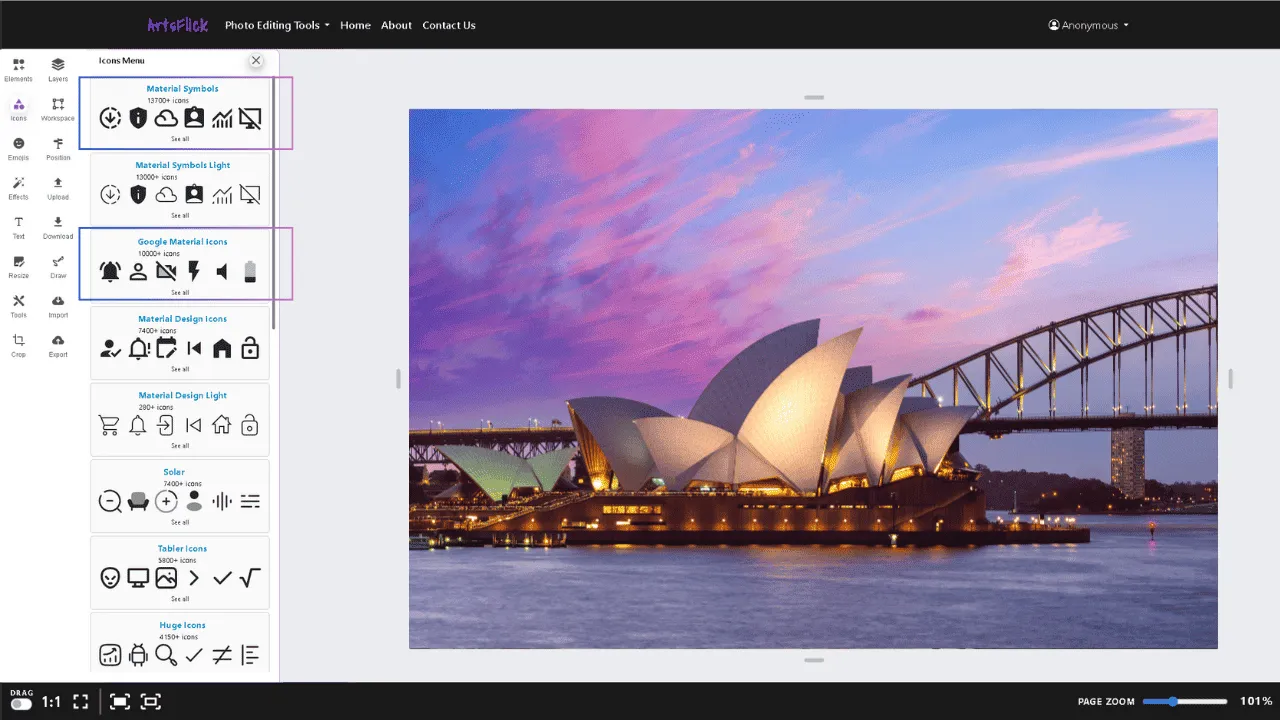Viewport: 1280px width, 720px height.
Task: Open the Text tool
Action: point(18,225)
